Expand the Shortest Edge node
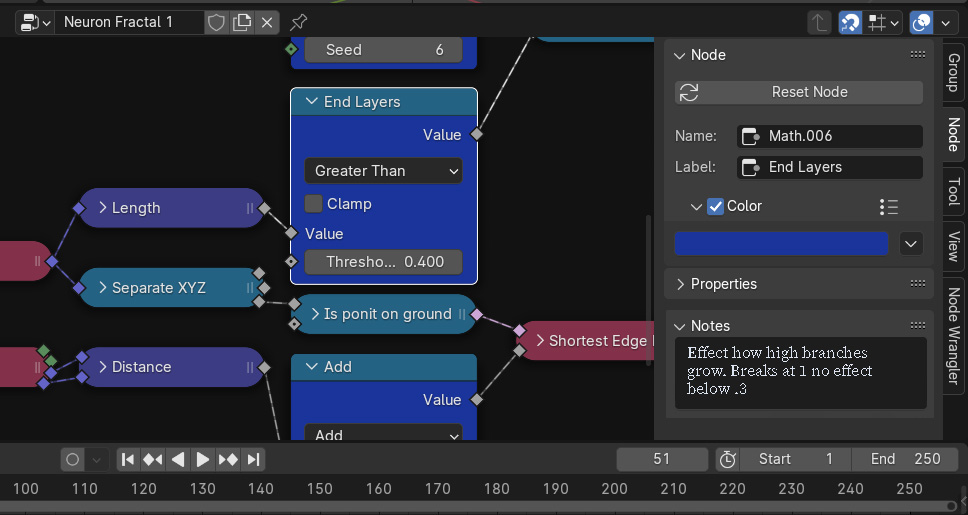 click(x=540, y=341)
